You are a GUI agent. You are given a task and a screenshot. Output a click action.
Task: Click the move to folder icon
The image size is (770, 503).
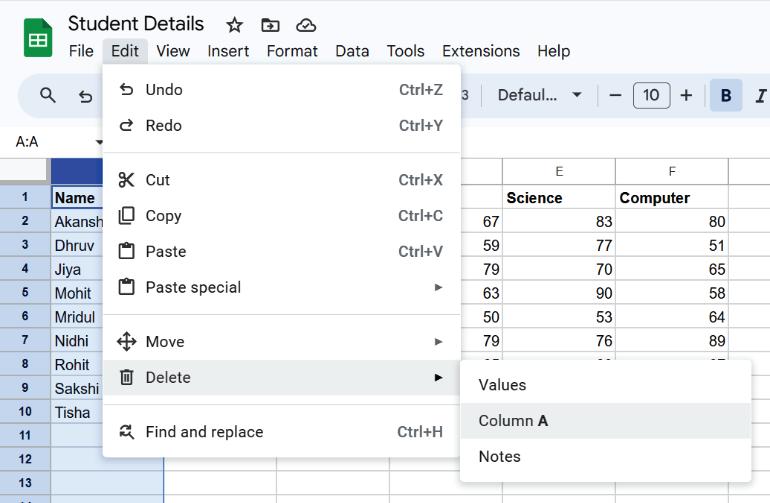(270, 25)
